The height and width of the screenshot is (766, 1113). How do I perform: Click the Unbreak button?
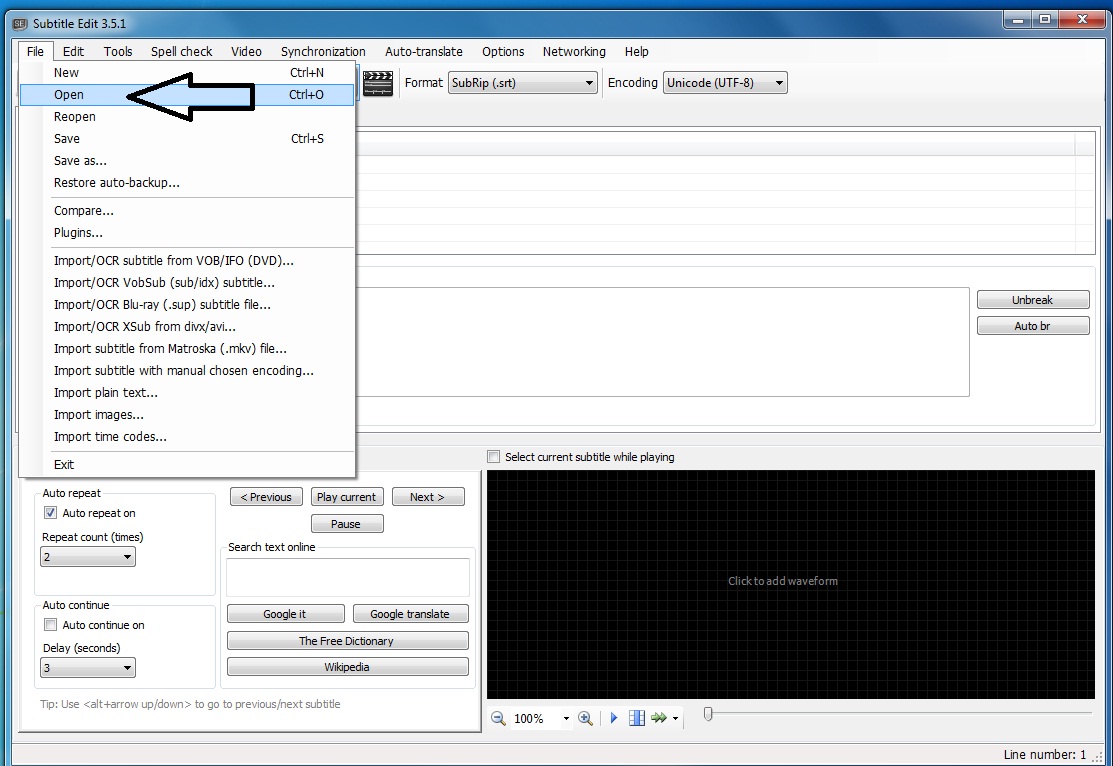tap(1033, 300)
